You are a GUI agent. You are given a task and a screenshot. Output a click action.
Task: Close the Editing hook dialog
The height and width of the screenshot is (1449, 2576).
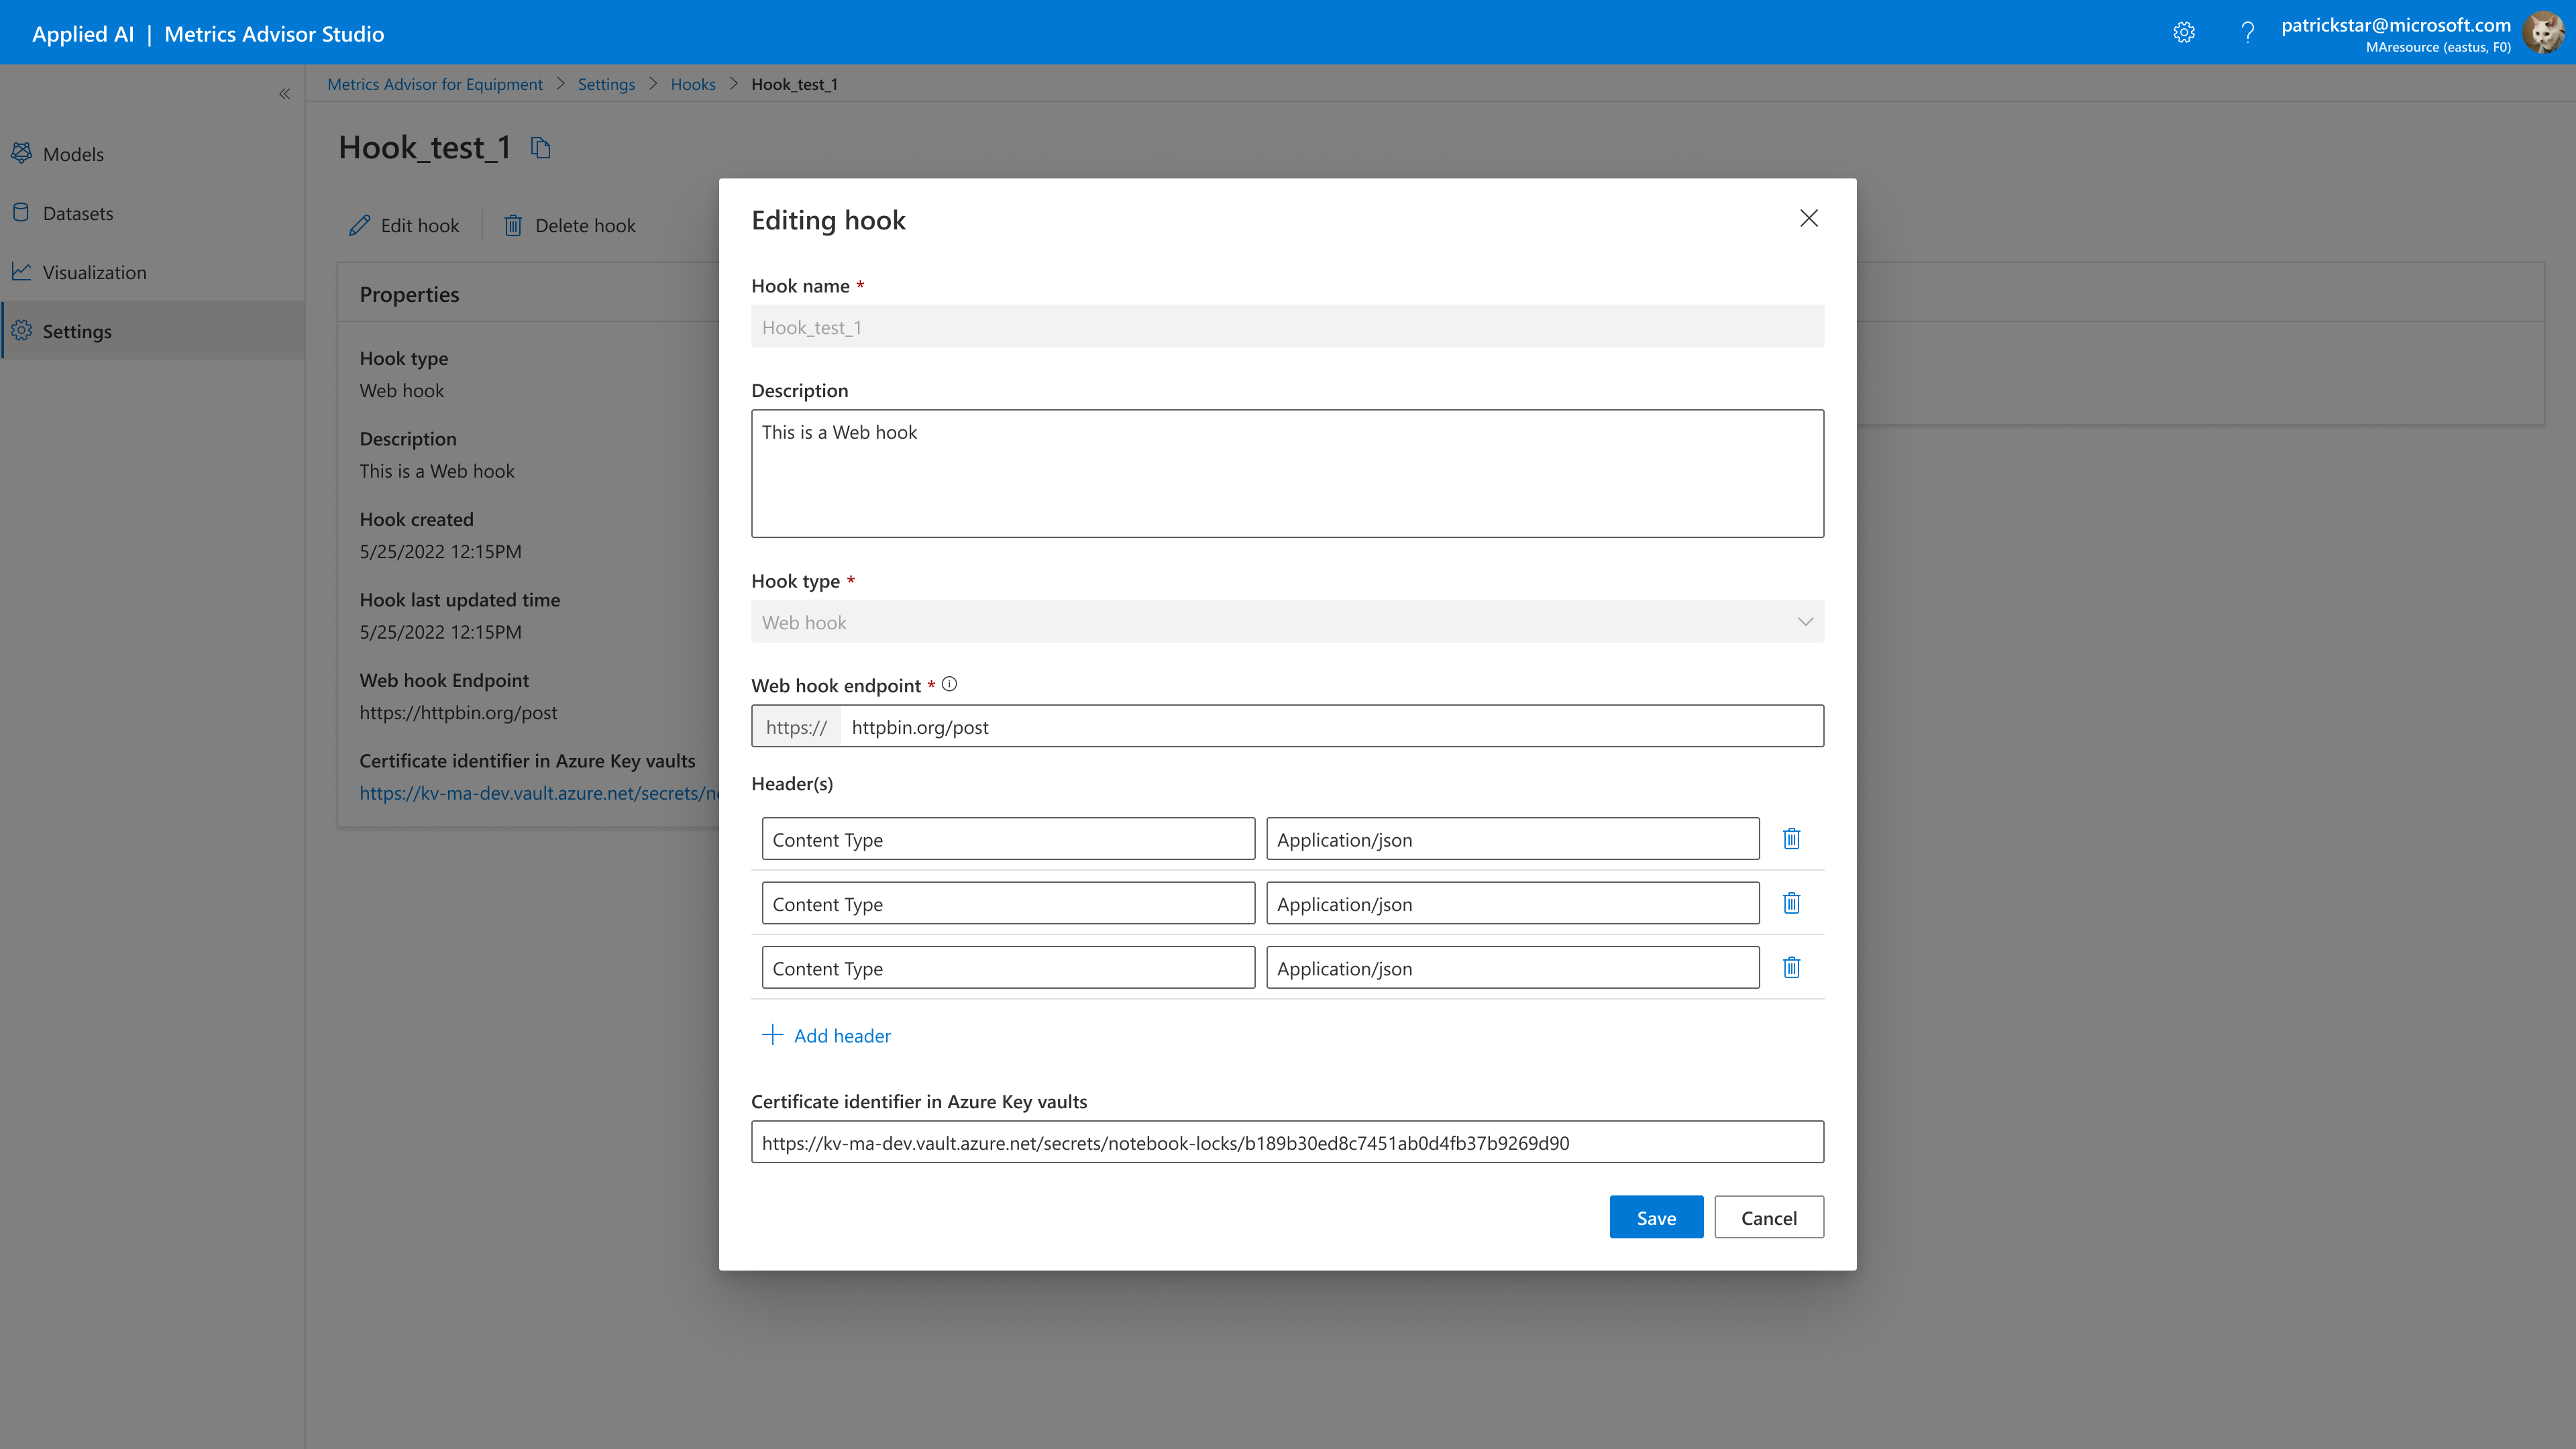1808,218
